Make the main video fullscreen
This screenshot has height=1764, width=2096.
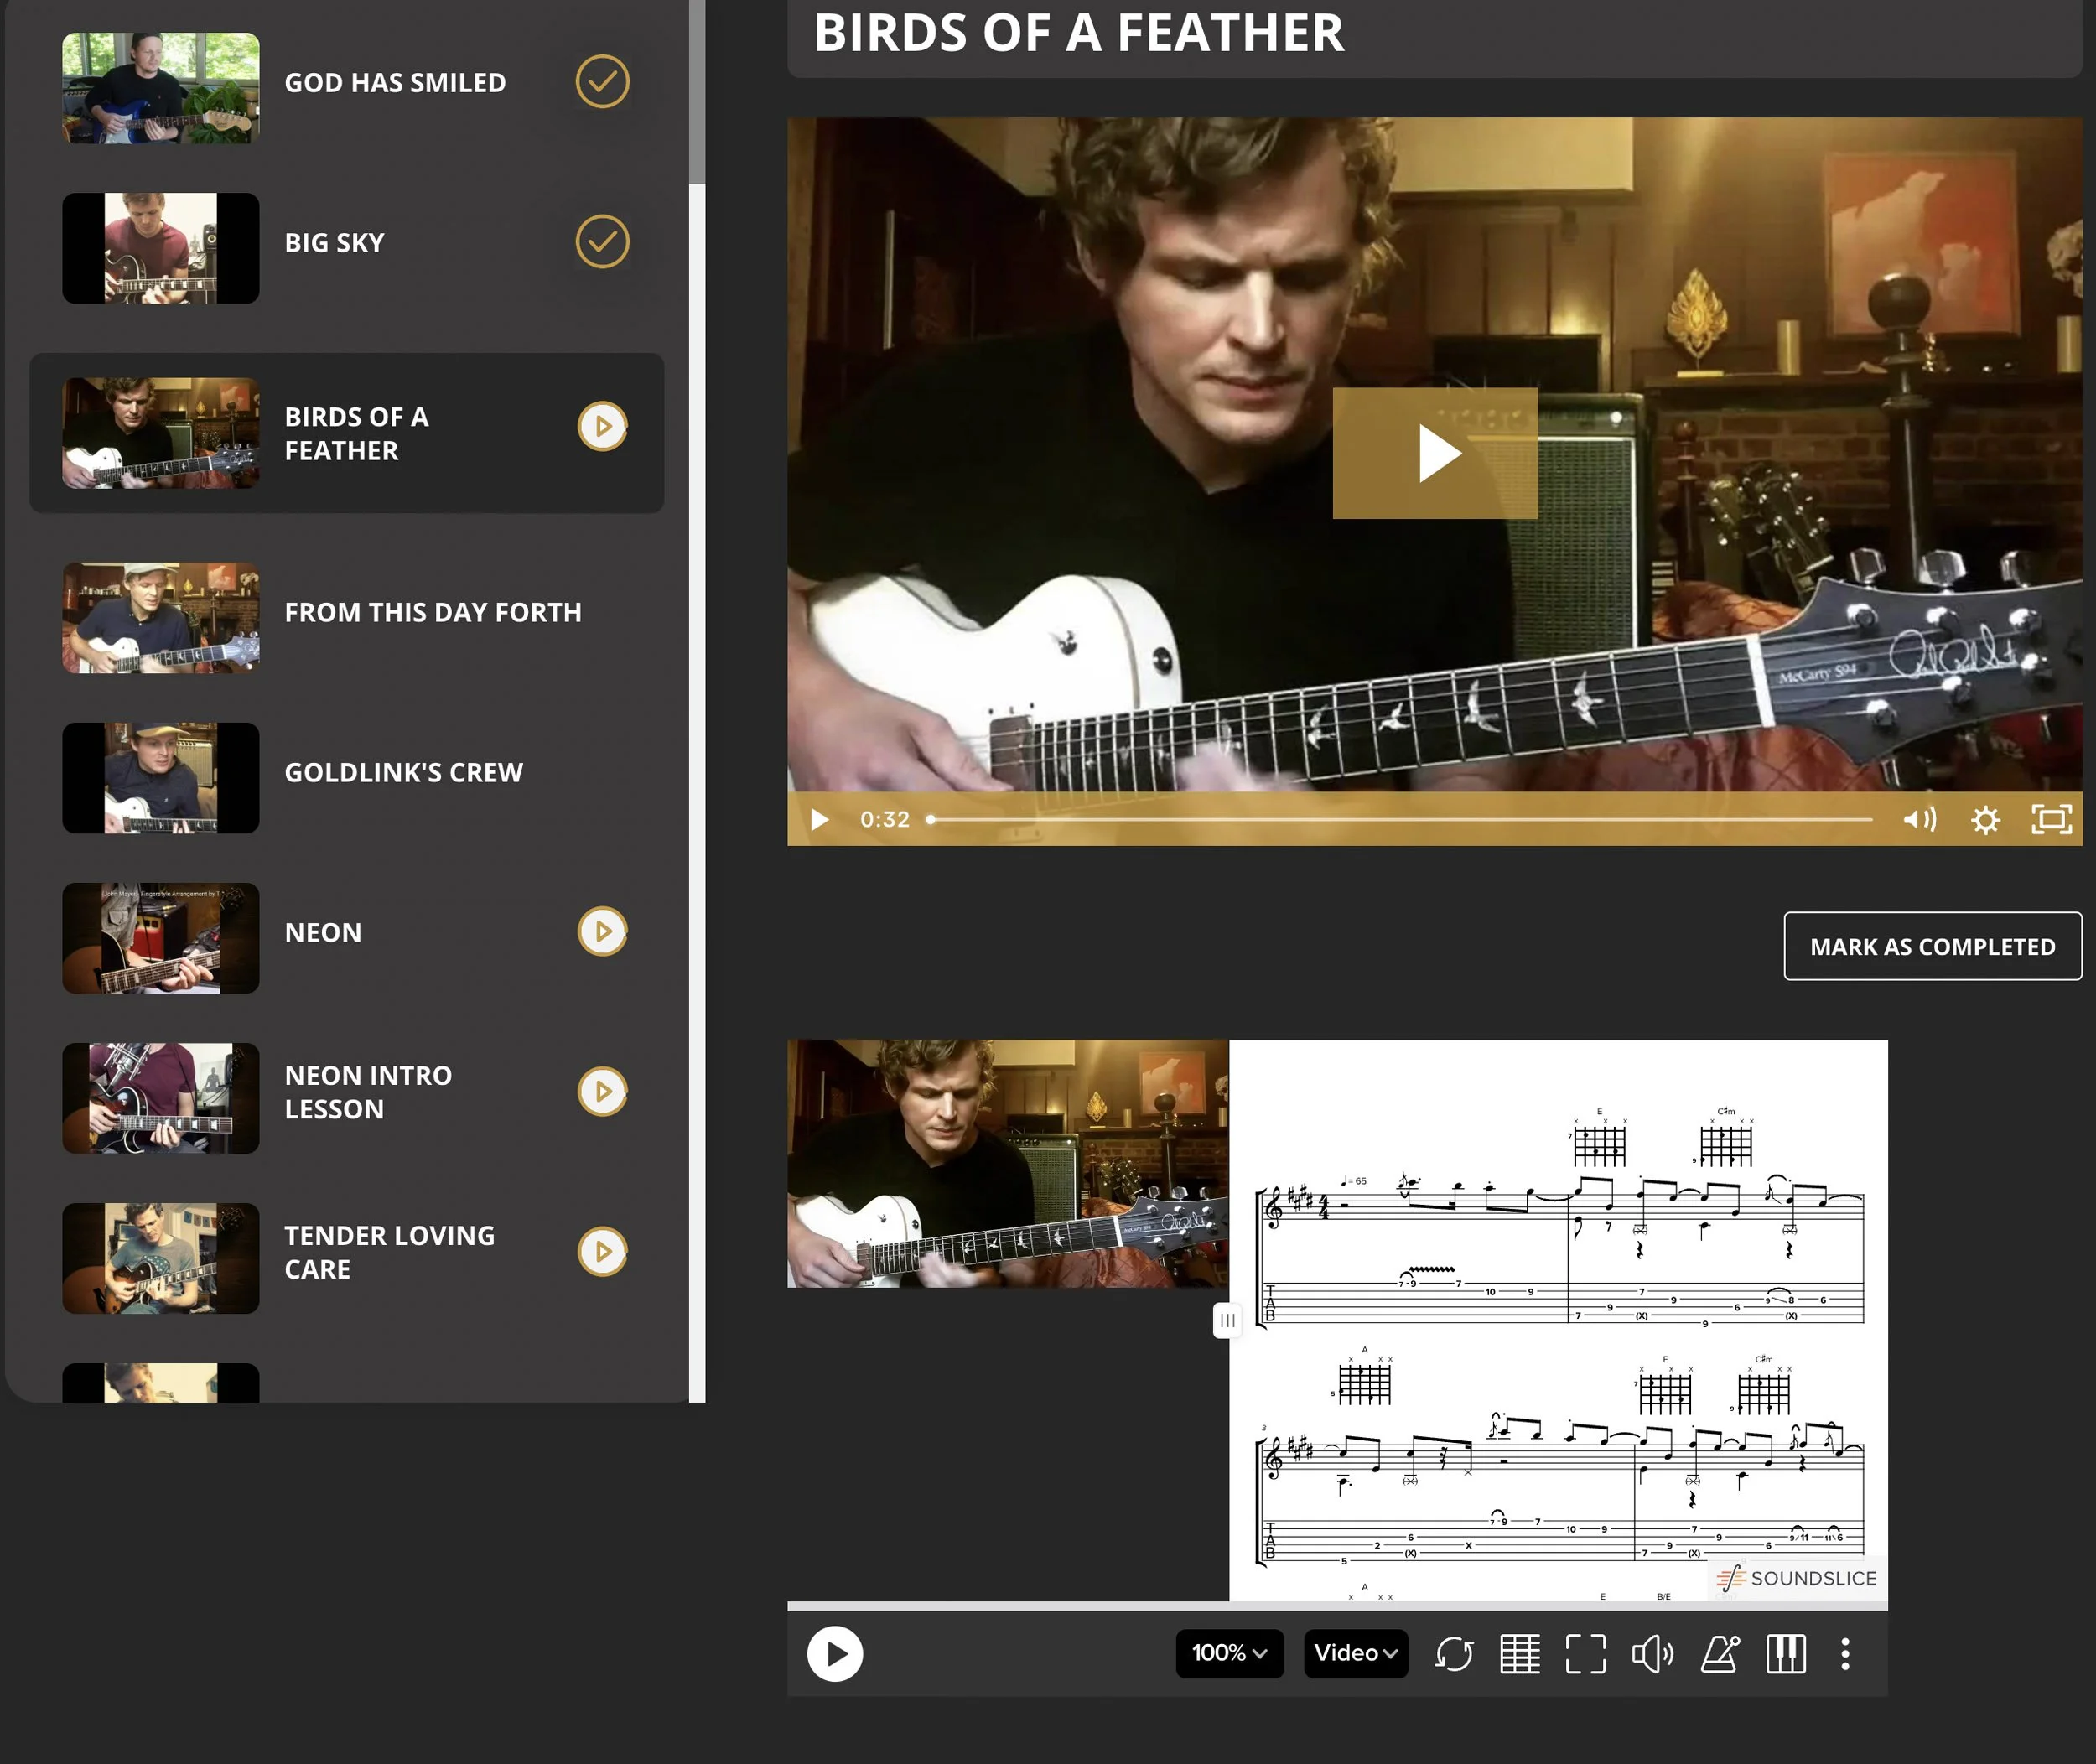pyautogui.click(x=2051, y=820)
